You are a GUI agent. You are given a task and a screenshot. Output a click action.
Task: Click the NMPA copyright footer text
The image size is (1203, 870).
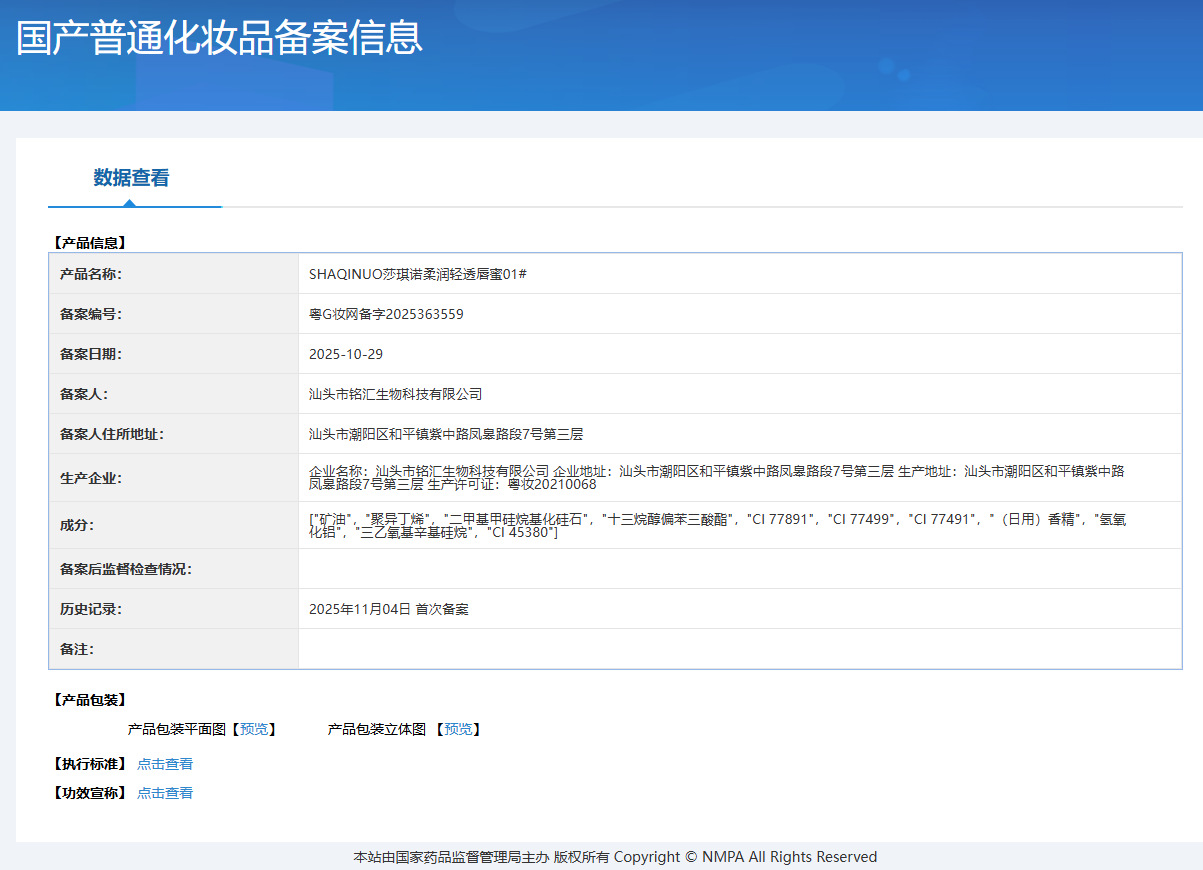pos(615,857)
